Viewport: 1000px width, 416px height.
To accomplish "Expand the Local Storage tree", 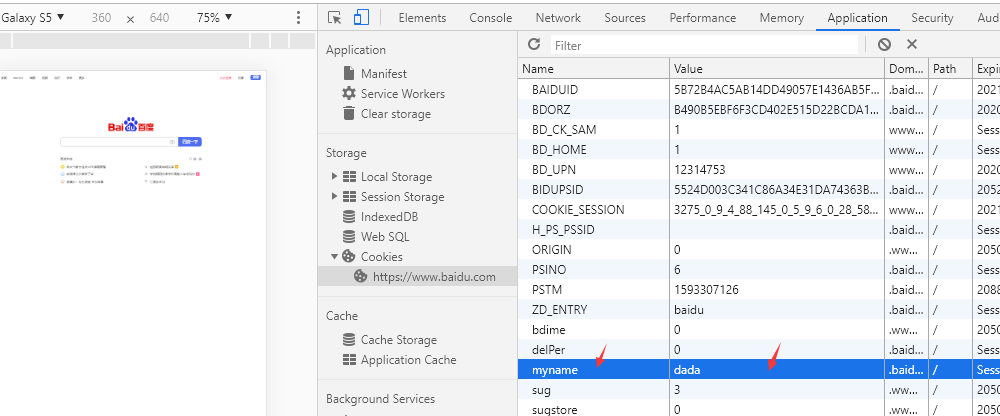I will tap(334, 177).
